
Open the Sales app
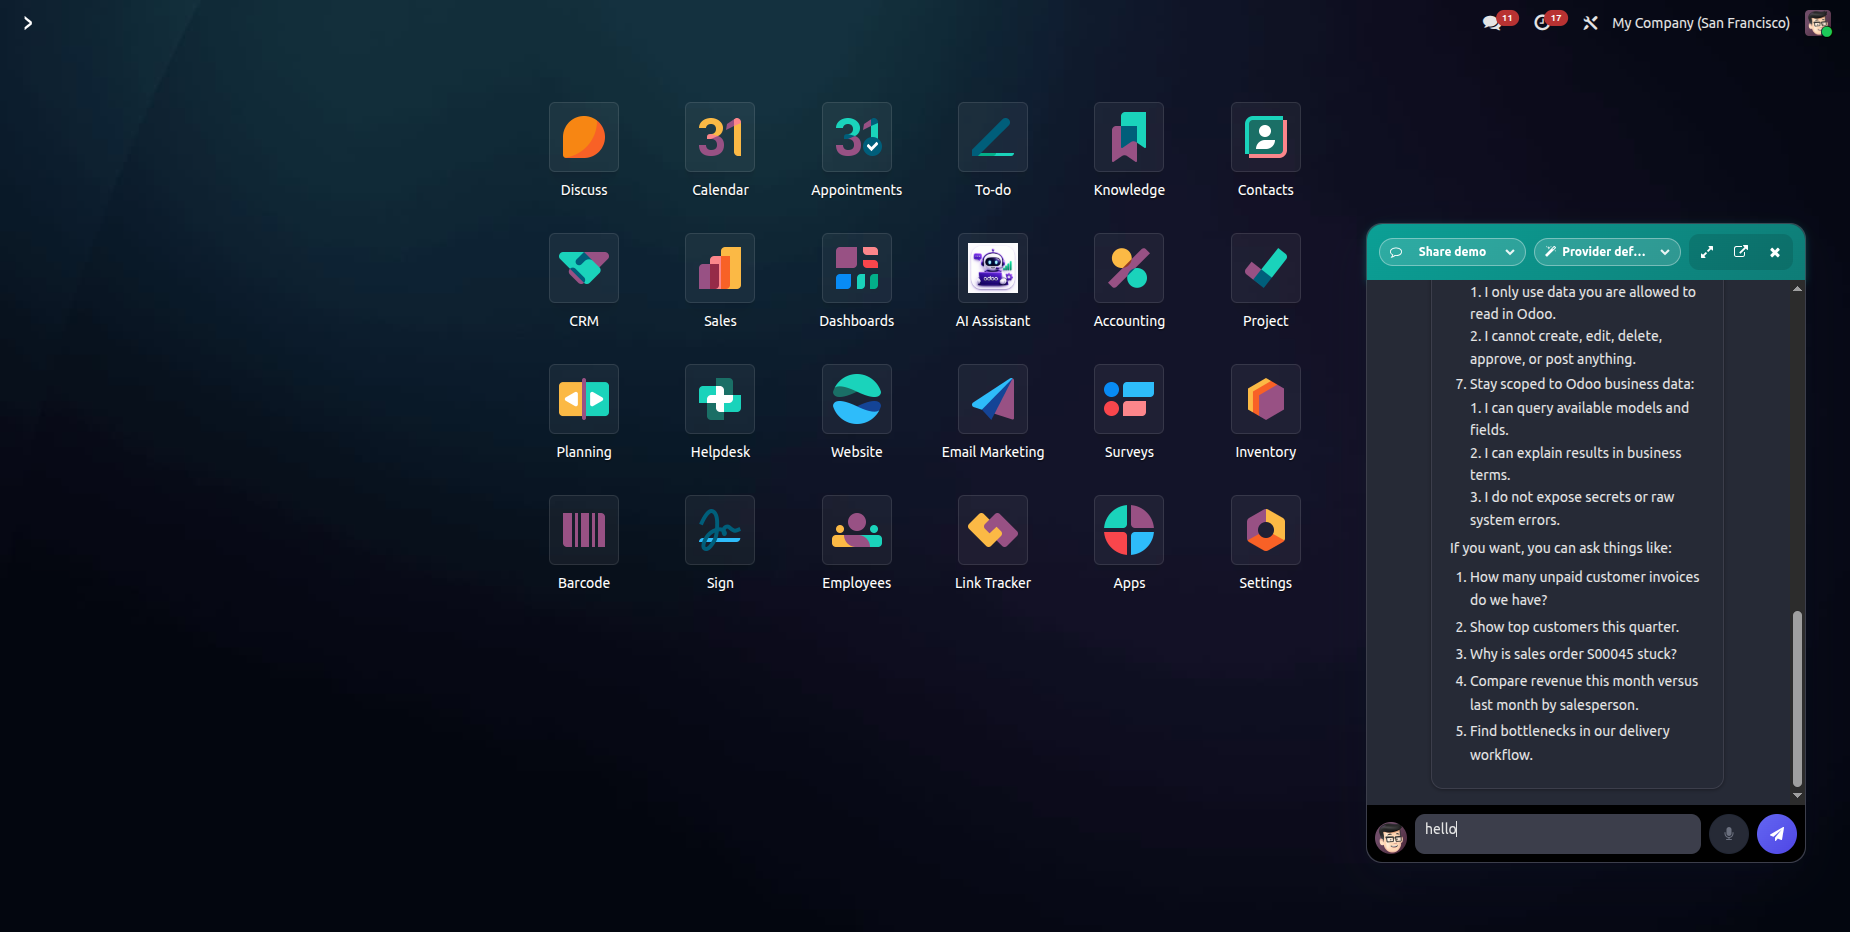click(720, 268)
